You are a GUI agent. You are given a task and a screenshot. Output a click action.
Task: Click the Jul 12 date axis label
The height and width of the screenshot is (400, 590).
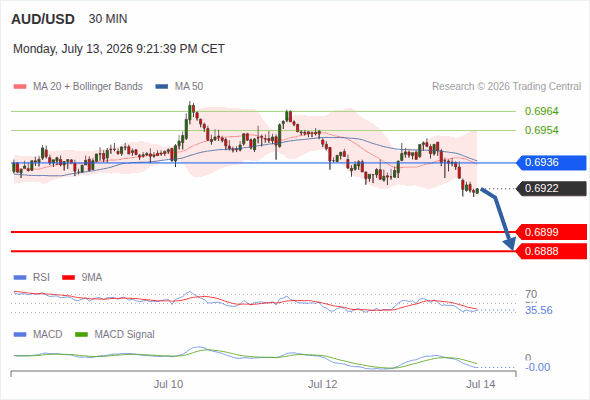323,385
